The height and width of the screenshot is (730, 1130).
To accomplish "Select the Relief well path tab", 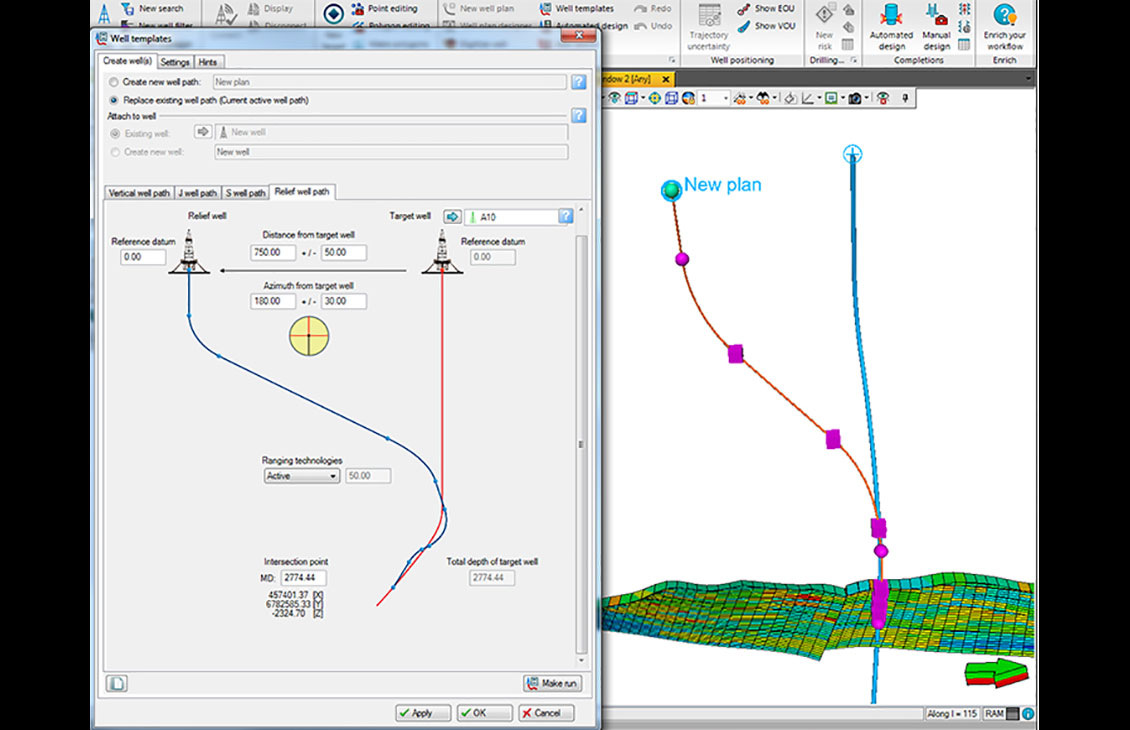I will coord(302,192).
